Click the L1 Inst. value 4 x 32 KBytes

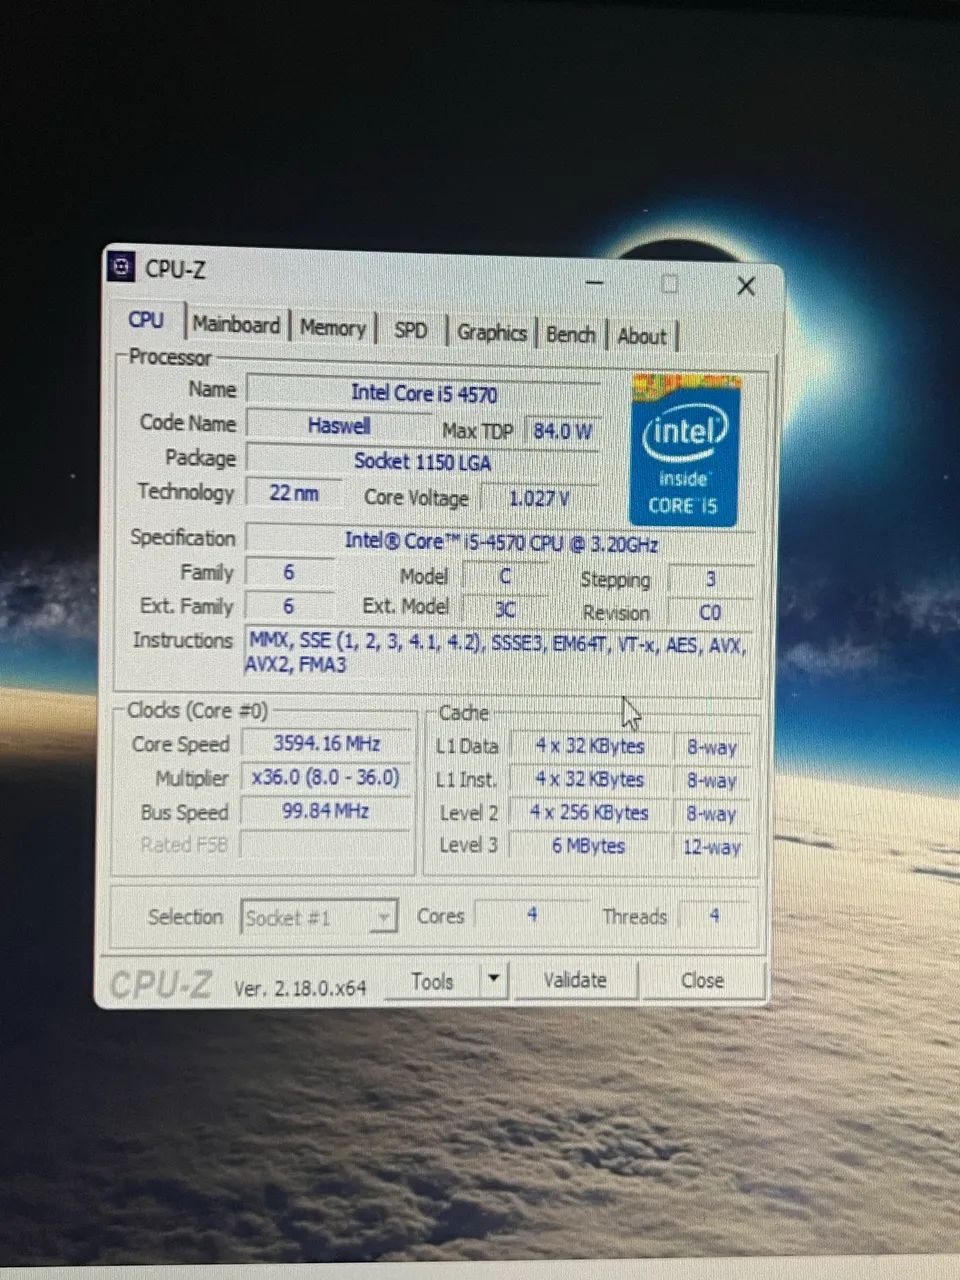(x=590, y=780)
